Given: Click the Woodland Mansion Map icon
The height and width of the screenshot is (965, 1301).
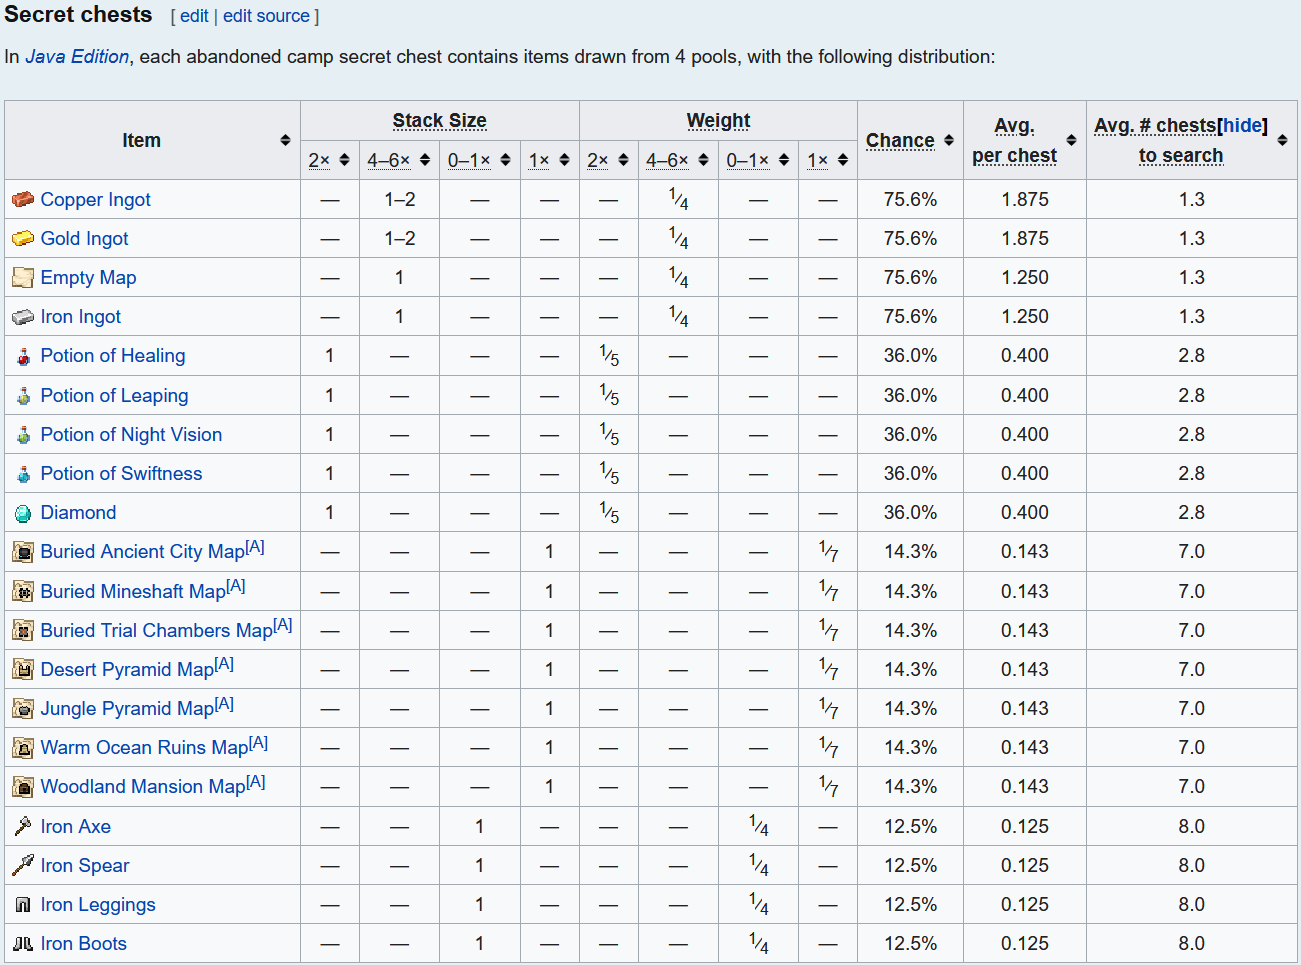Looking at the screenshot, I should [23, 787].
